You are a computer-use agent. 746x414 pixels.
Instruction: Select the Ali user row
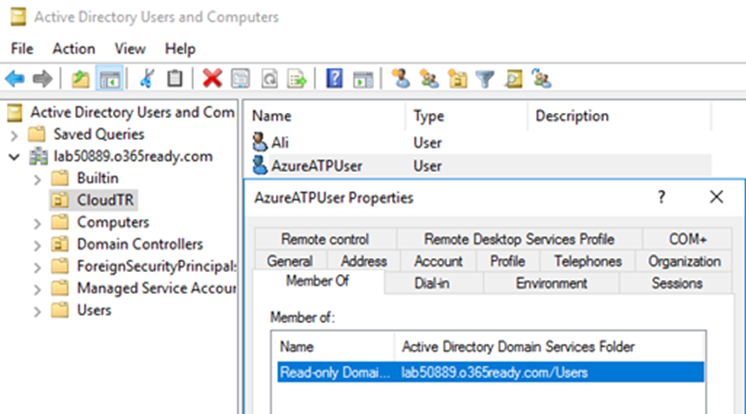point(481,142)
